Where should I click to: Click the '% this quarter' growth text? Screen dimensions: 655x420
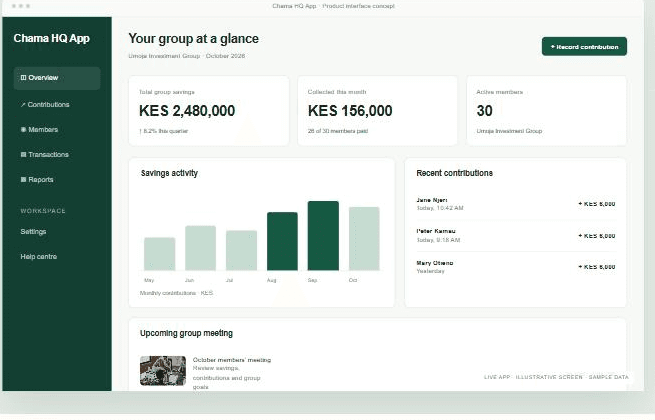click(169, 131)
